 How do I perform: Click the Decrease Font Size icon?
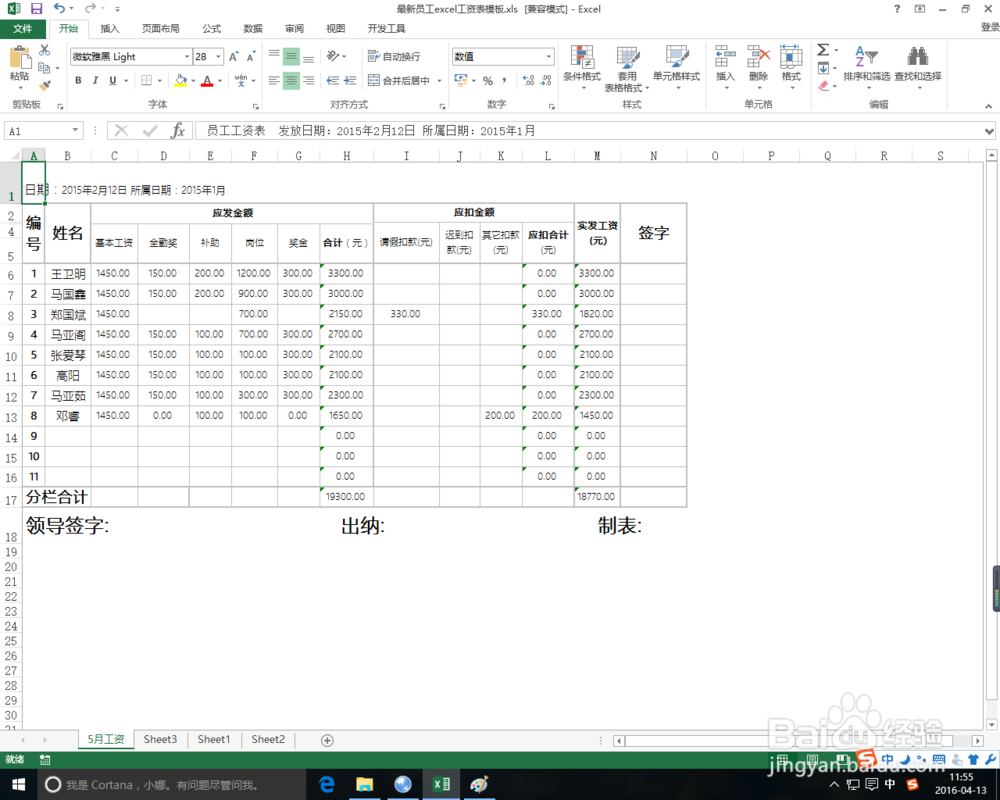pos(251,57)
